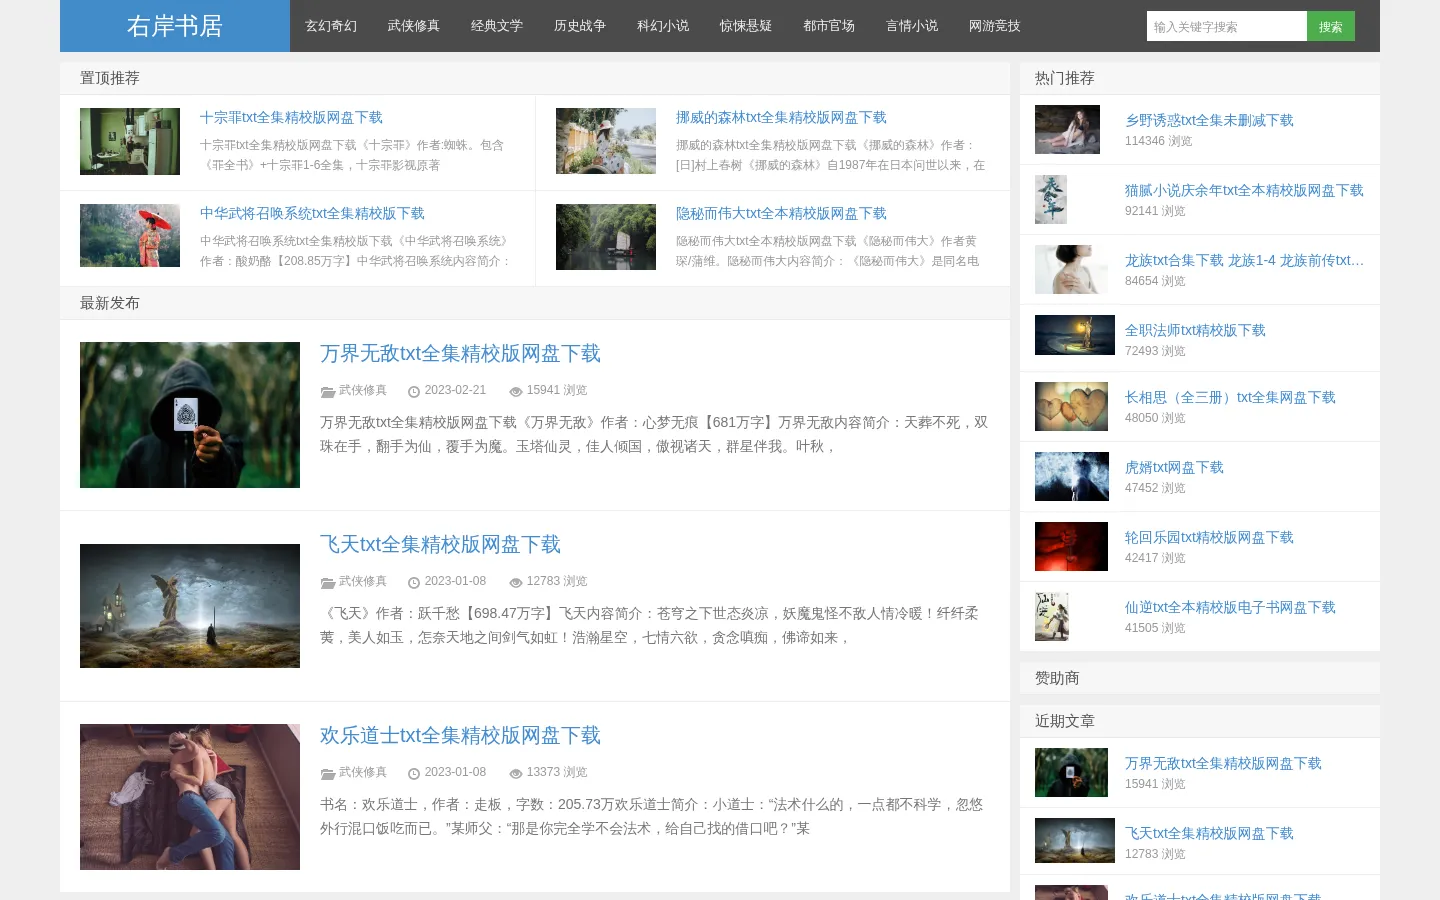Open 飞天txt全集精校版 title in latest posts

440,544
